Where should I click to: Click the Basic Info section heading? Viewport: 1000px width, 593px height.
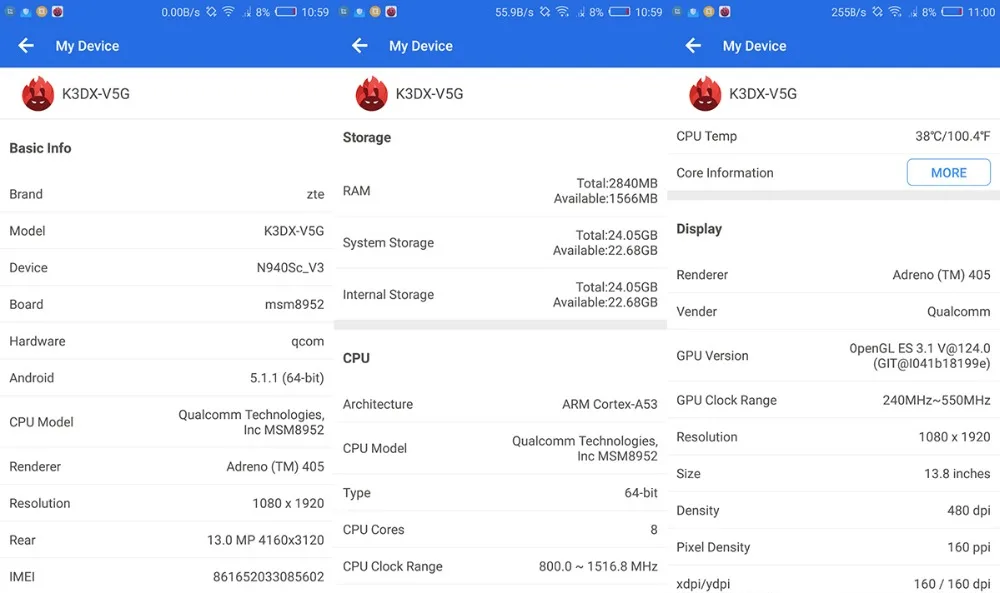40,148
